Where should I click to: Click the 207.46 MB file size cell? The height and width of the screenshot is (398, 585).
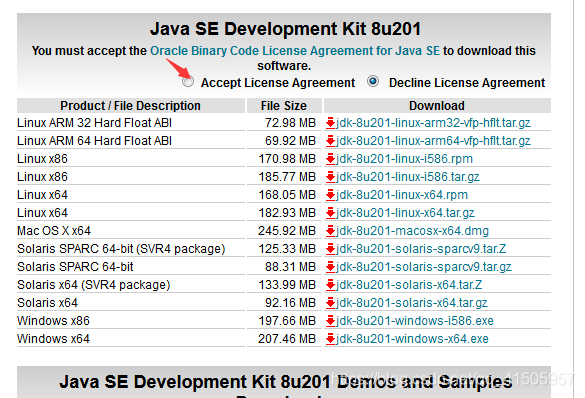pyautogui.click(x=287, y=339)
